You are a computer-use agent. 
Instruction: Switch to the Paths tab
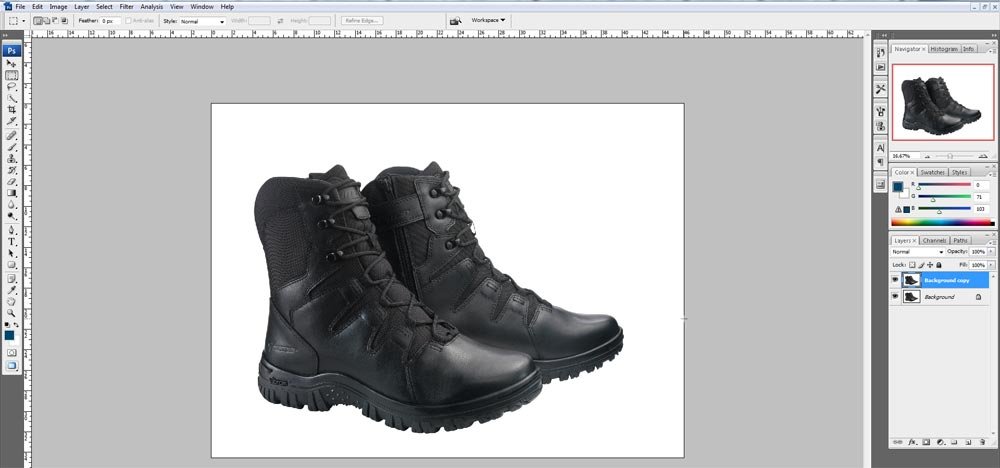click(960, 240)
